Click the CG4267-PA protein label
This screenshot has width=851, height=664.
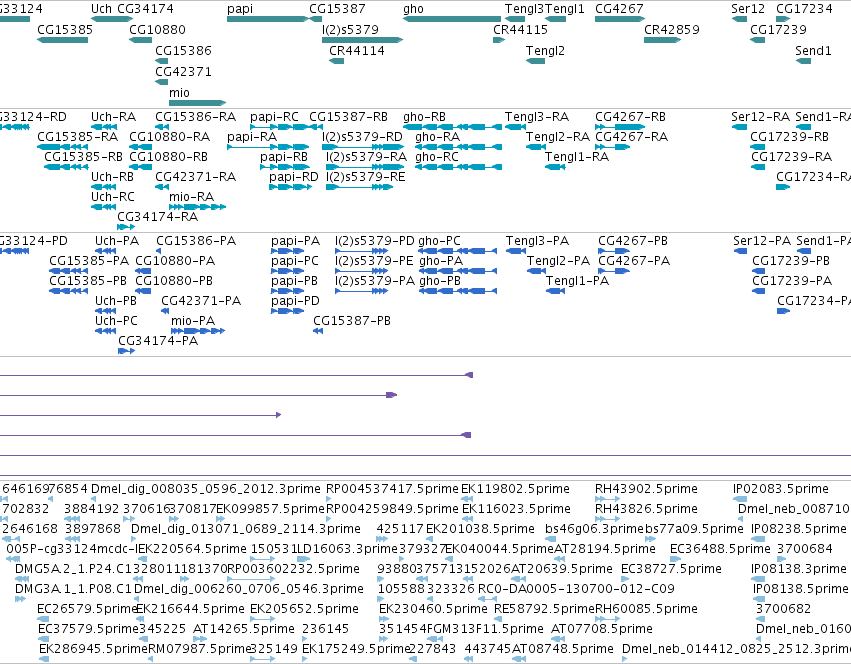click(x=634, y=261)
